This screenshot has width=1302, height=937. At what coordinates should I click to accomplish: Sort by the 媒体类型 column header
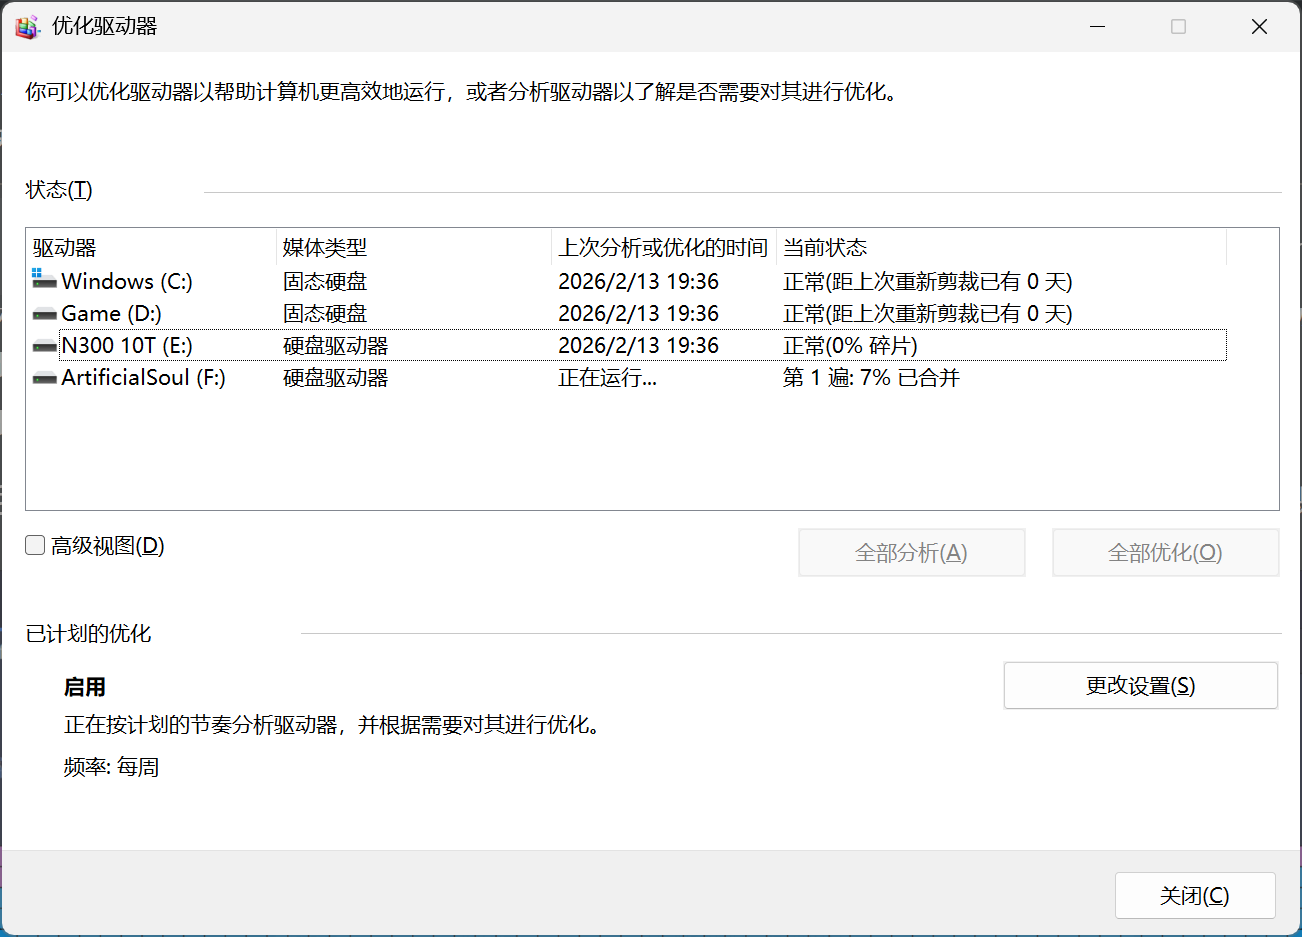pyautogui.click(x=414, y=247)
